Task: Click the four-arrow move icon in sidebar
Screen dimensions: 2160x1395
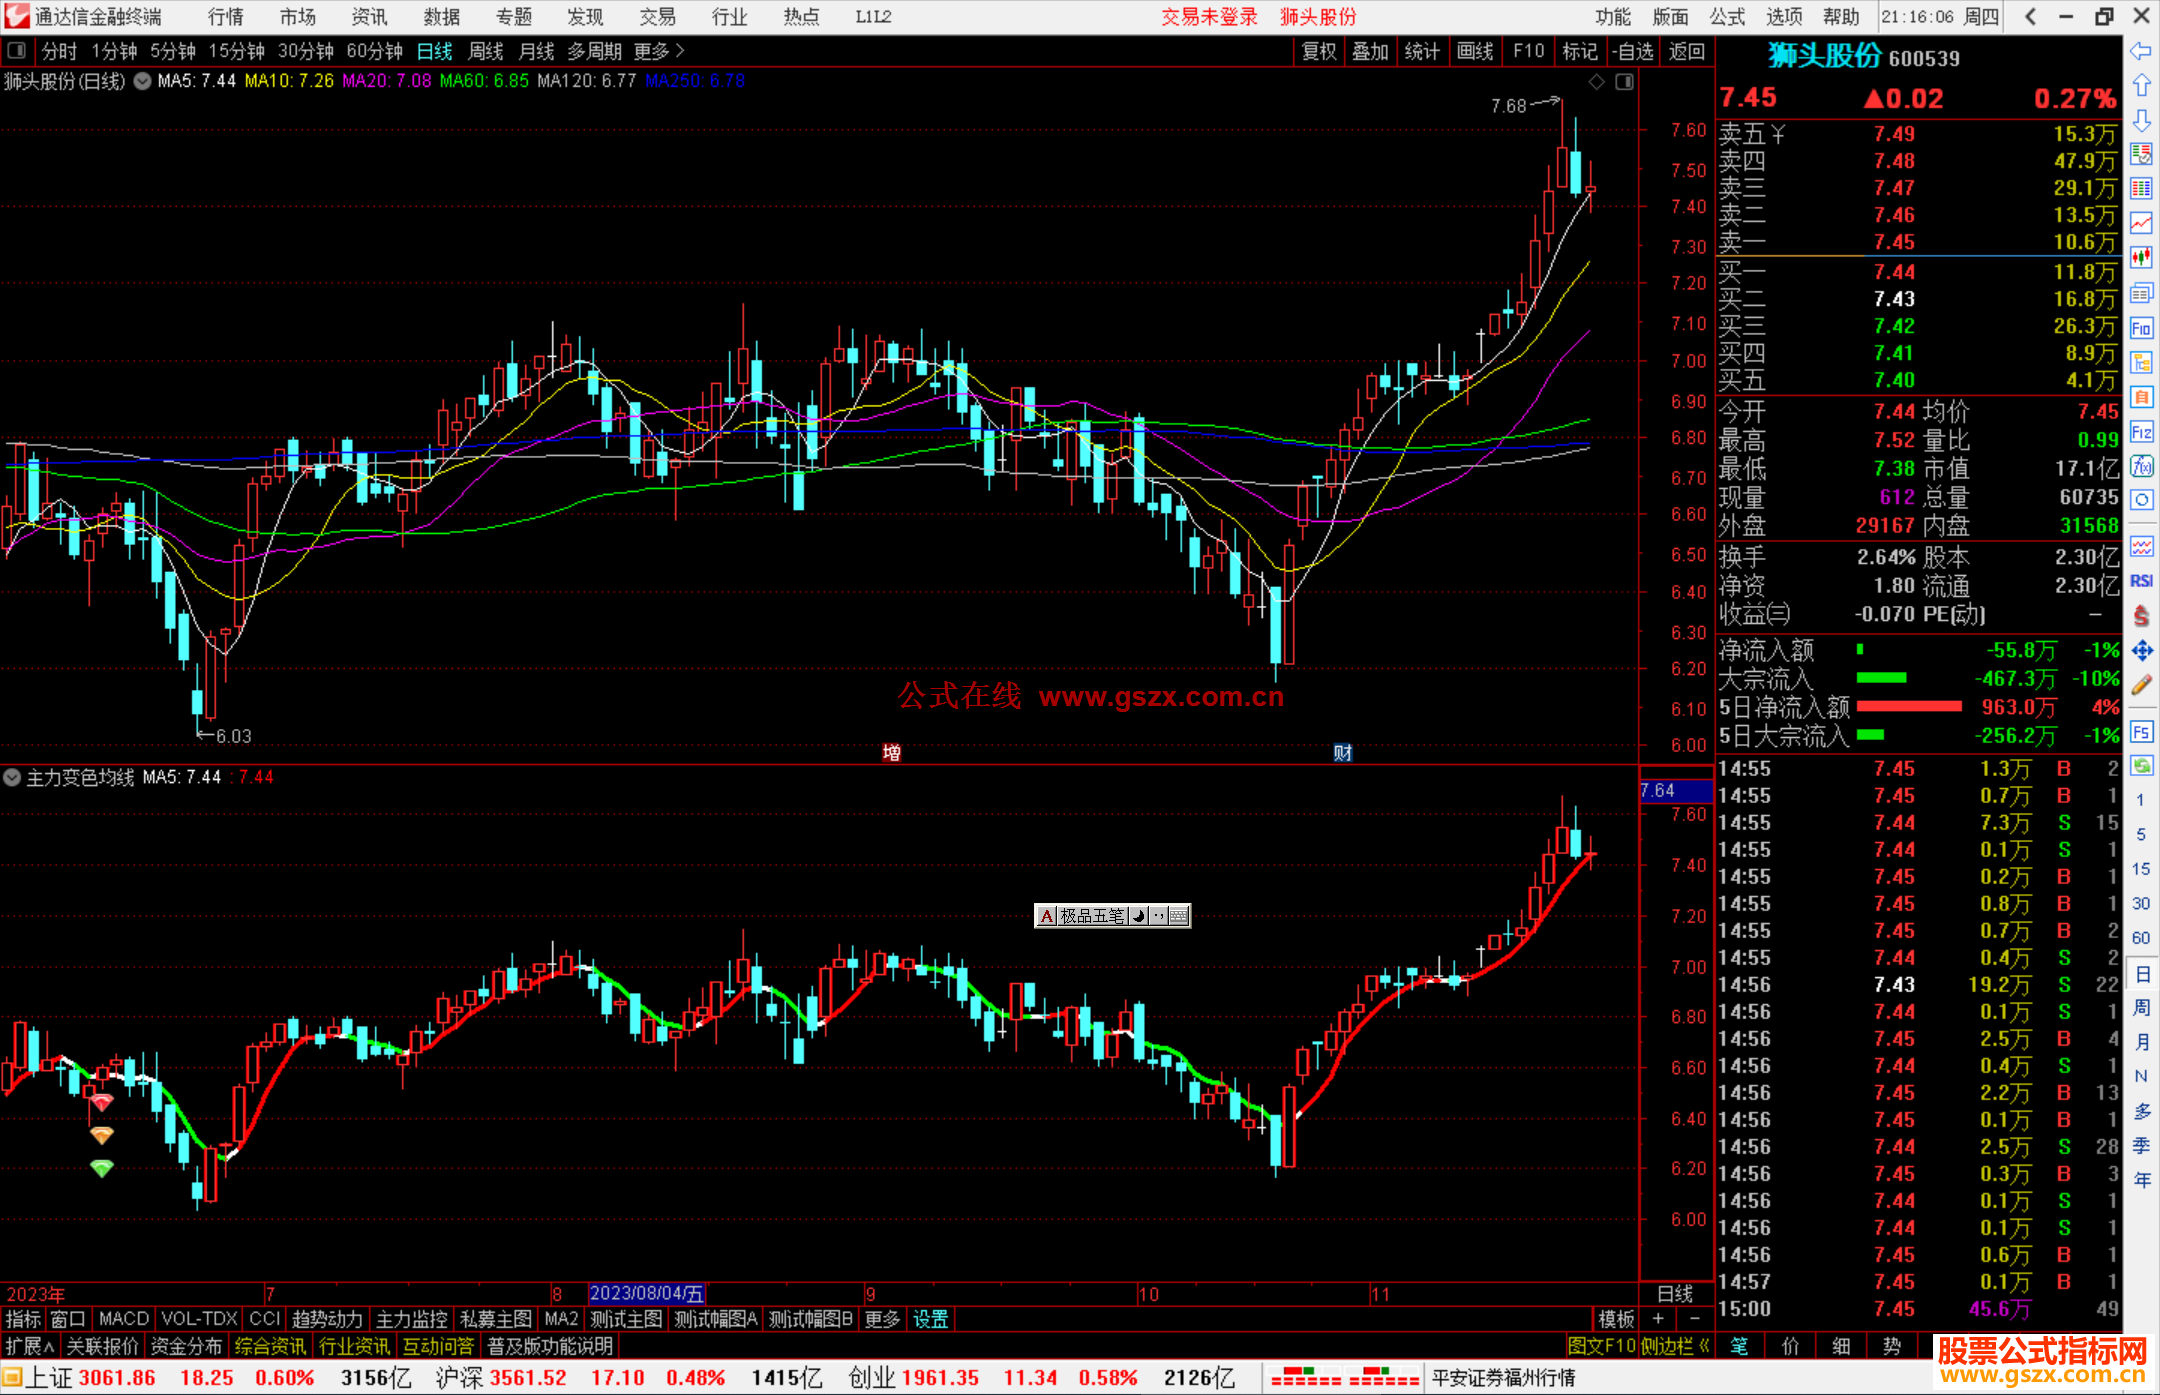Action: tap(2141, 651)
